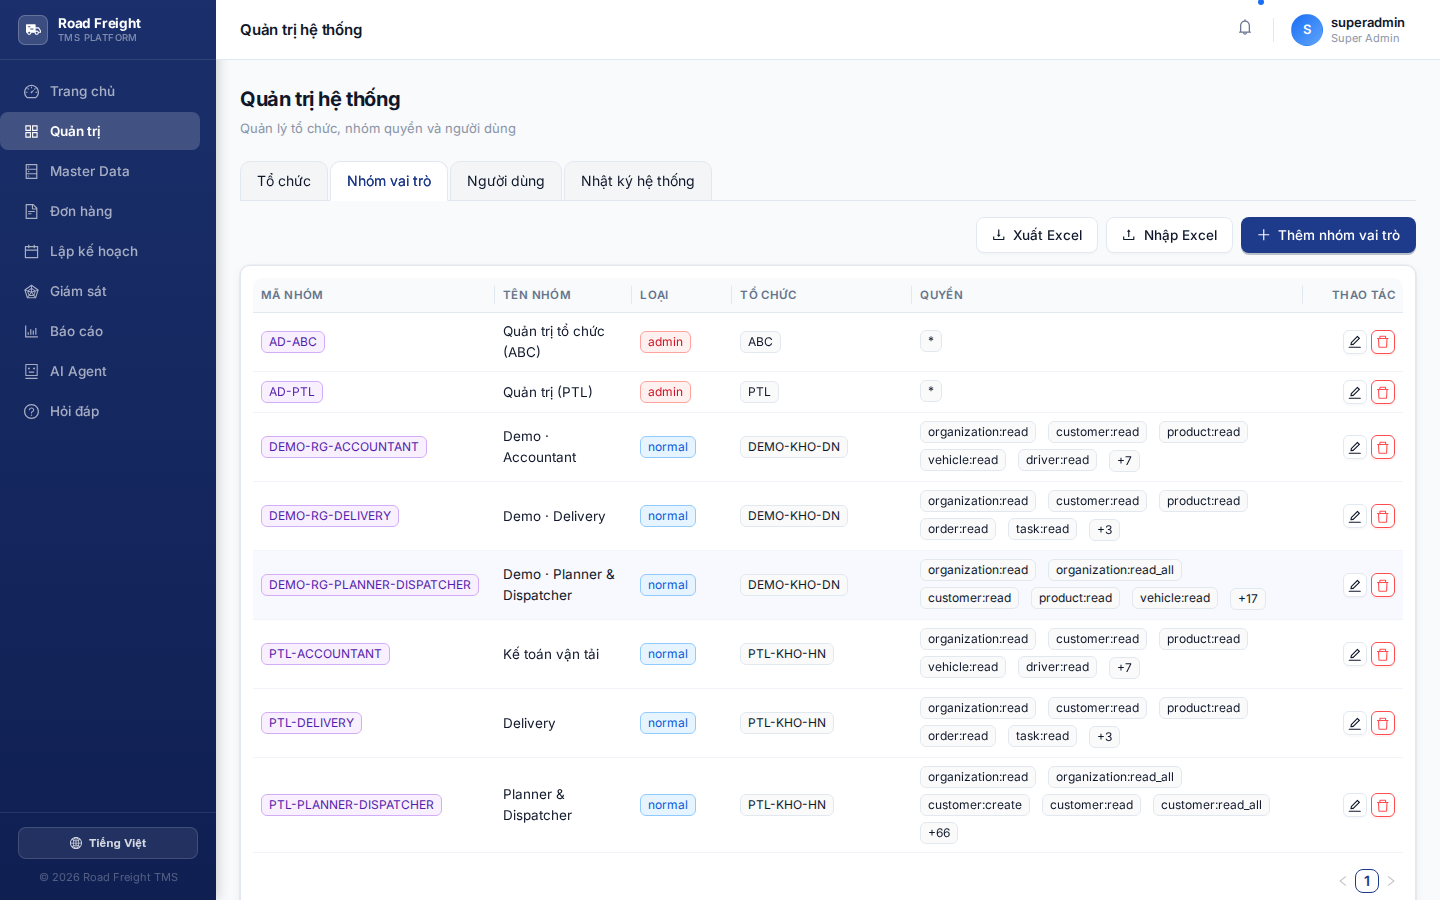Open Đơn hàng in sidebar
This screenshot has height=900, width=1440.
[x=100, y=211]
